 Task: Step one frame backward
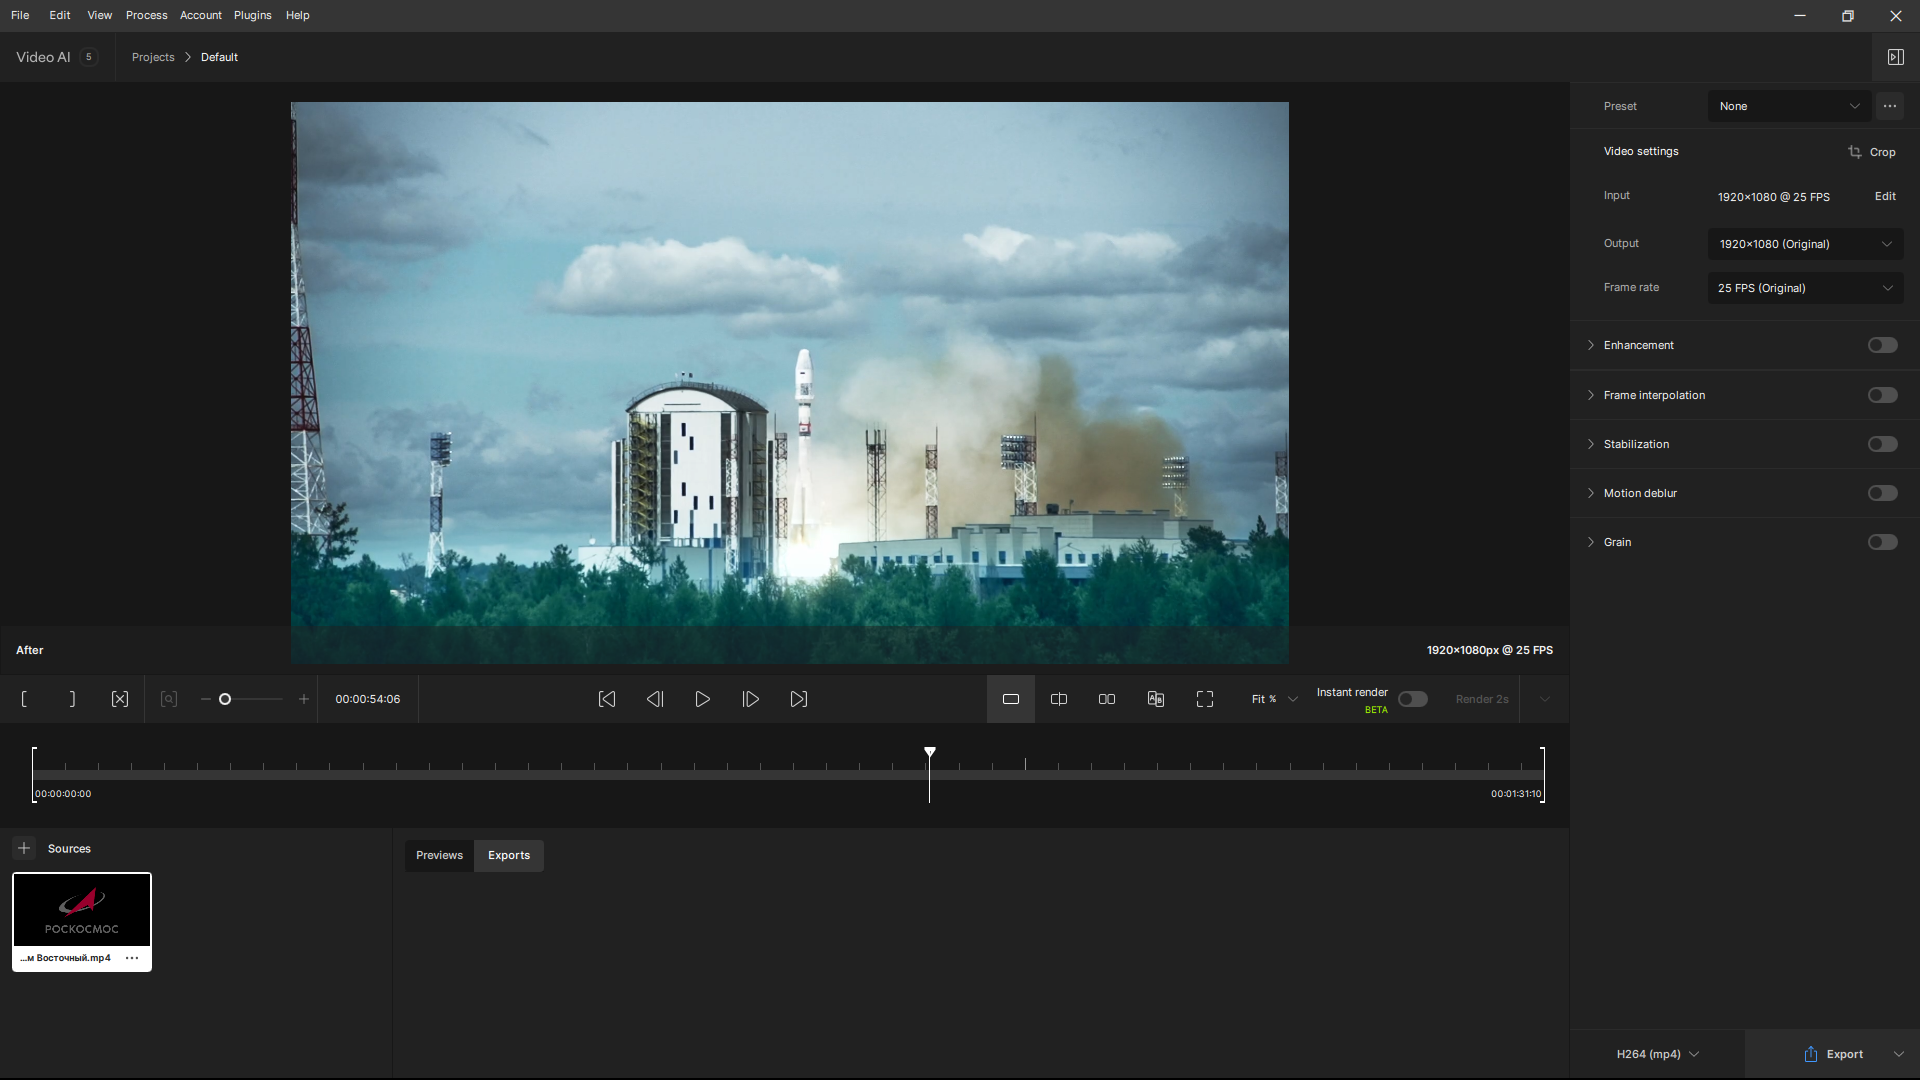coord(655,699)
